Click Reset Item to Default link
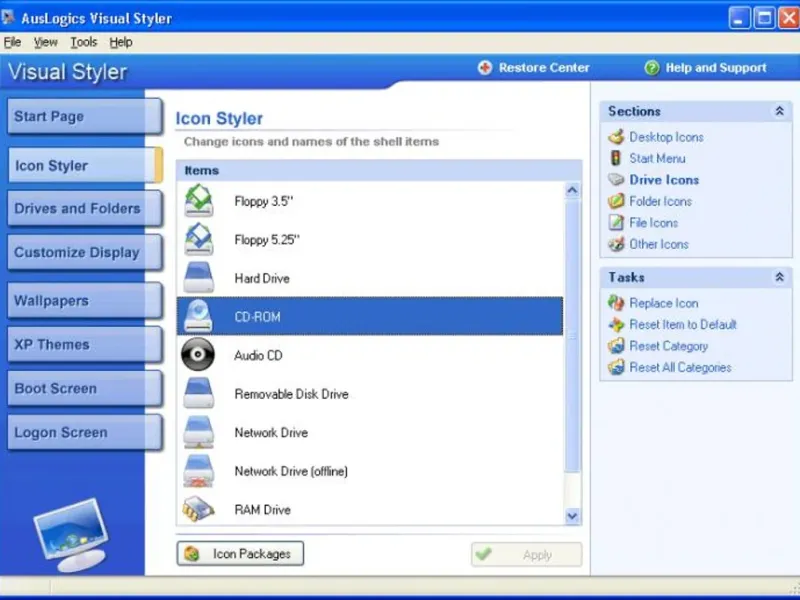Screen dimensions: 800x600 tap(683, 324)
